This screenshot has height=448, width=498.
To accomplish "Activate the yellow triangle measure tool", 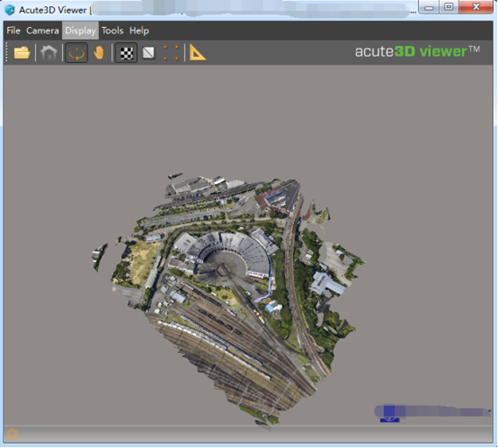I will coord(198,53).
